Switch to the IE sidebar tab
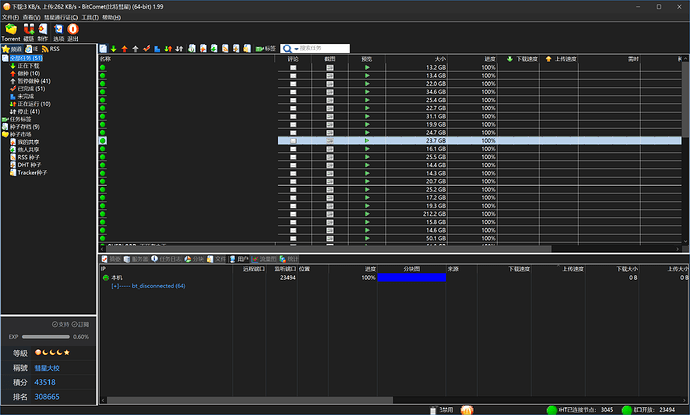 tap(32, 49)
